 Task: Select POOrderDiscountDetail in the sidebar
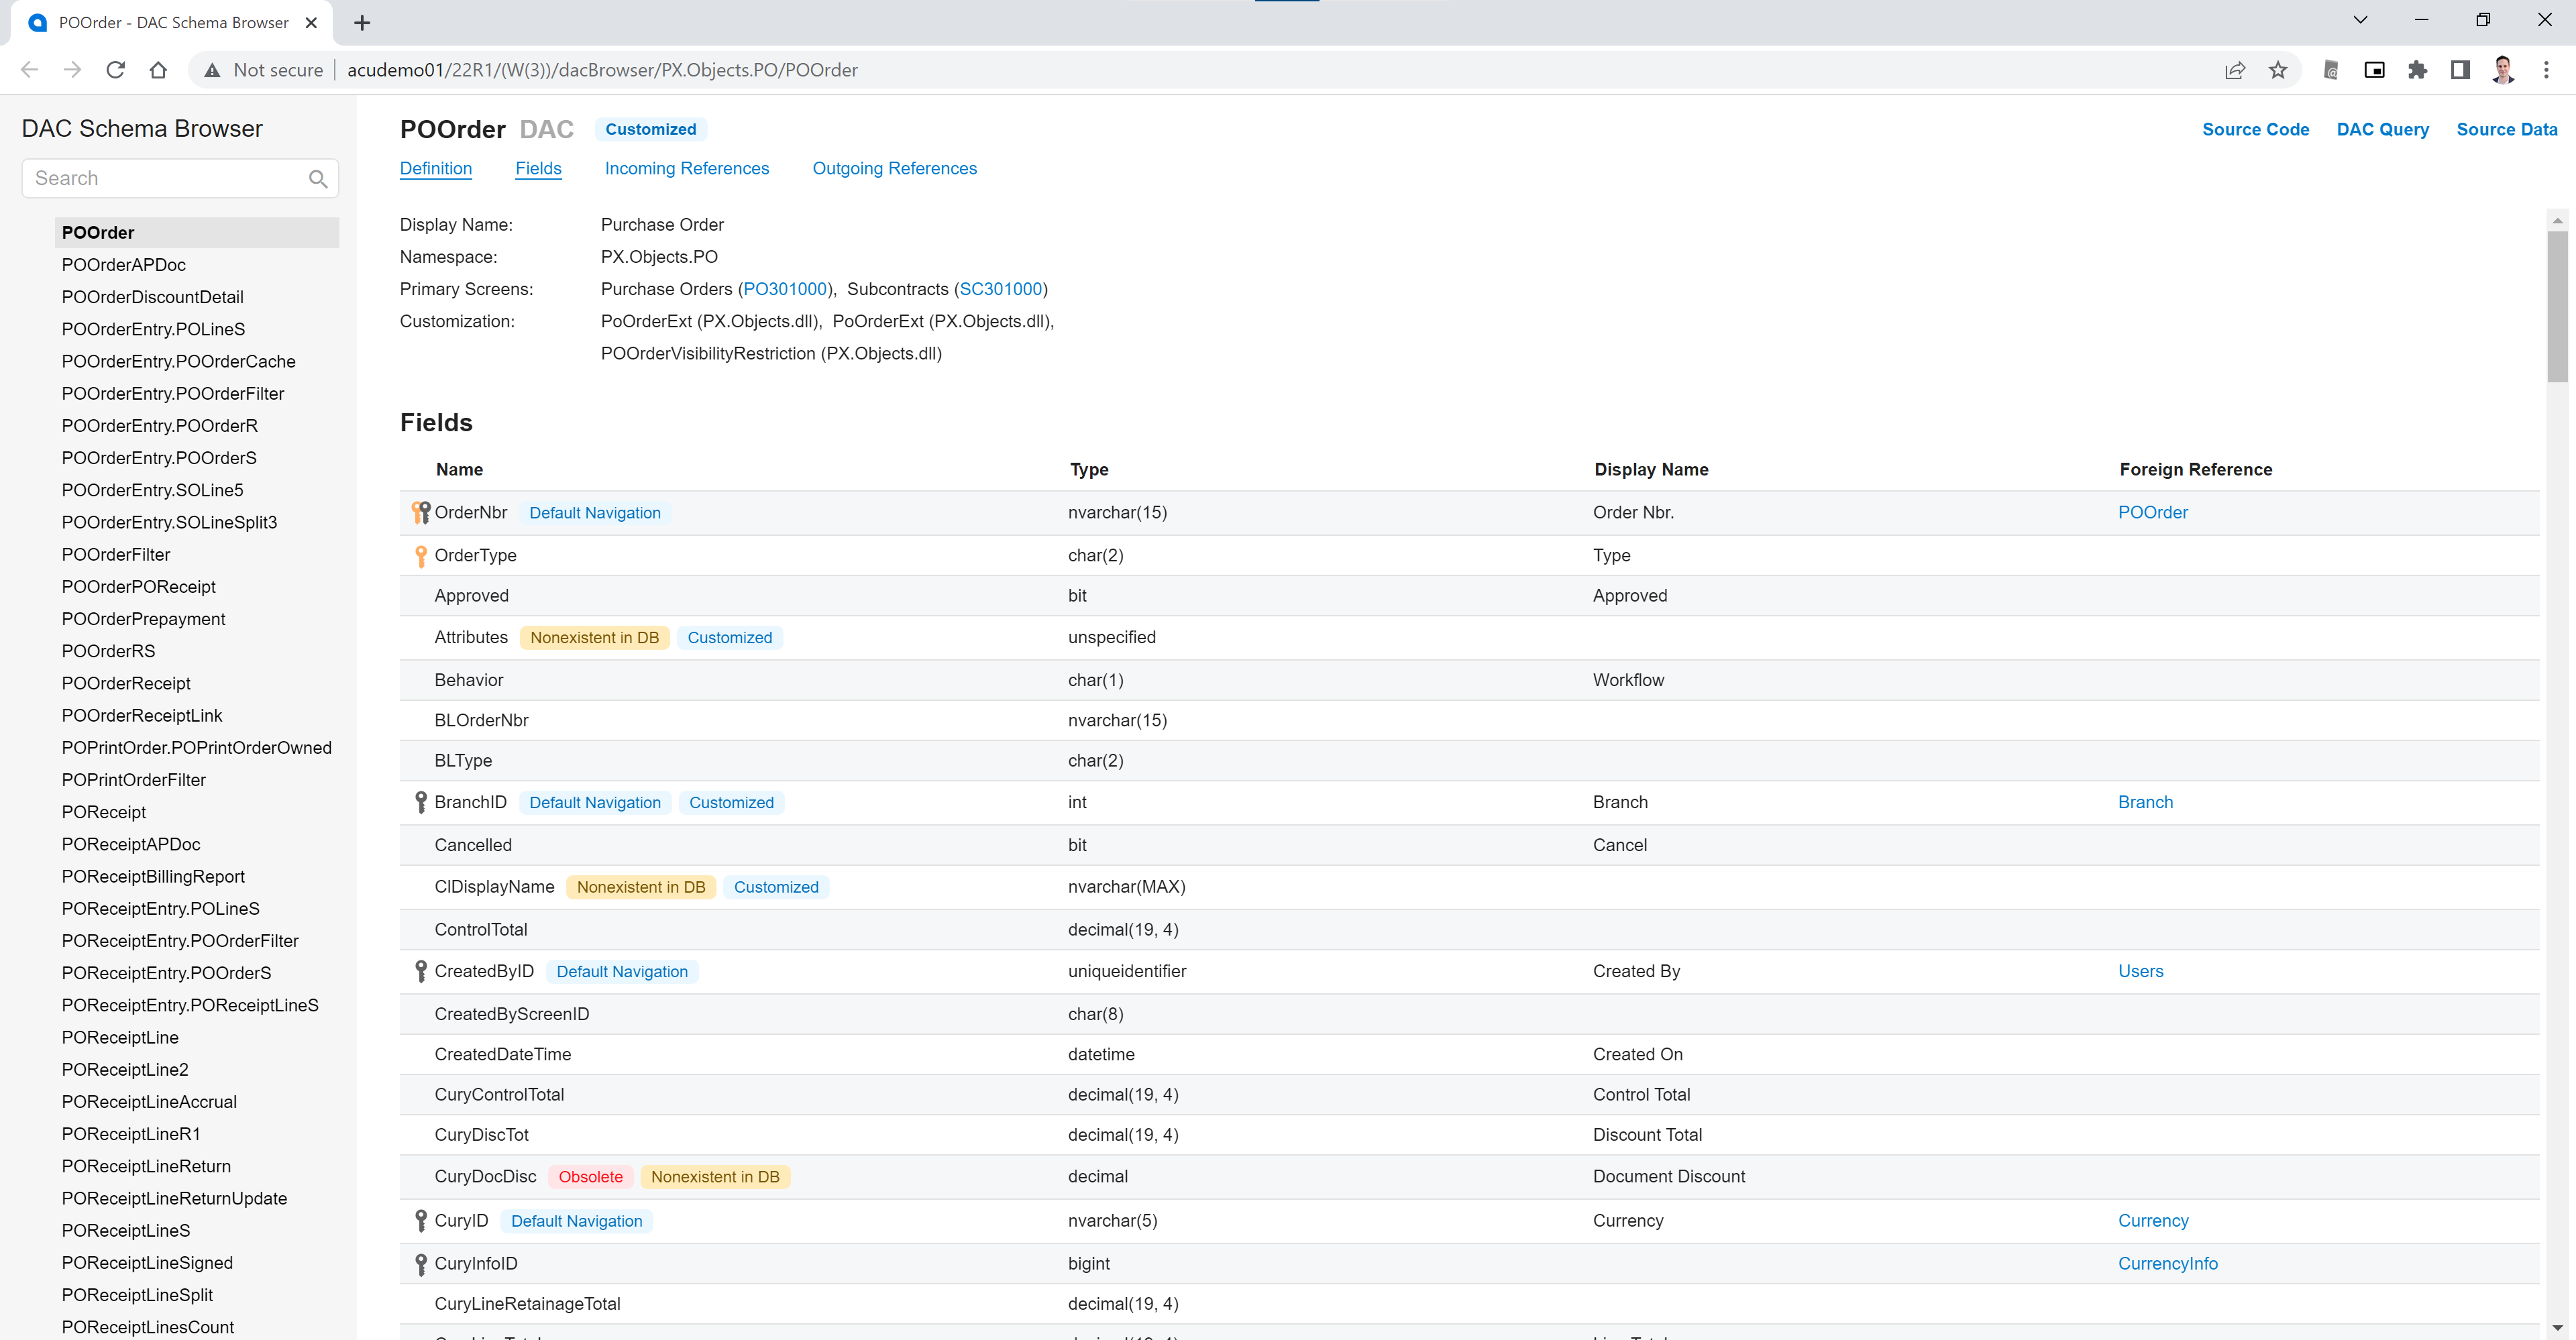pyautogui.click(x=153, y=297)
